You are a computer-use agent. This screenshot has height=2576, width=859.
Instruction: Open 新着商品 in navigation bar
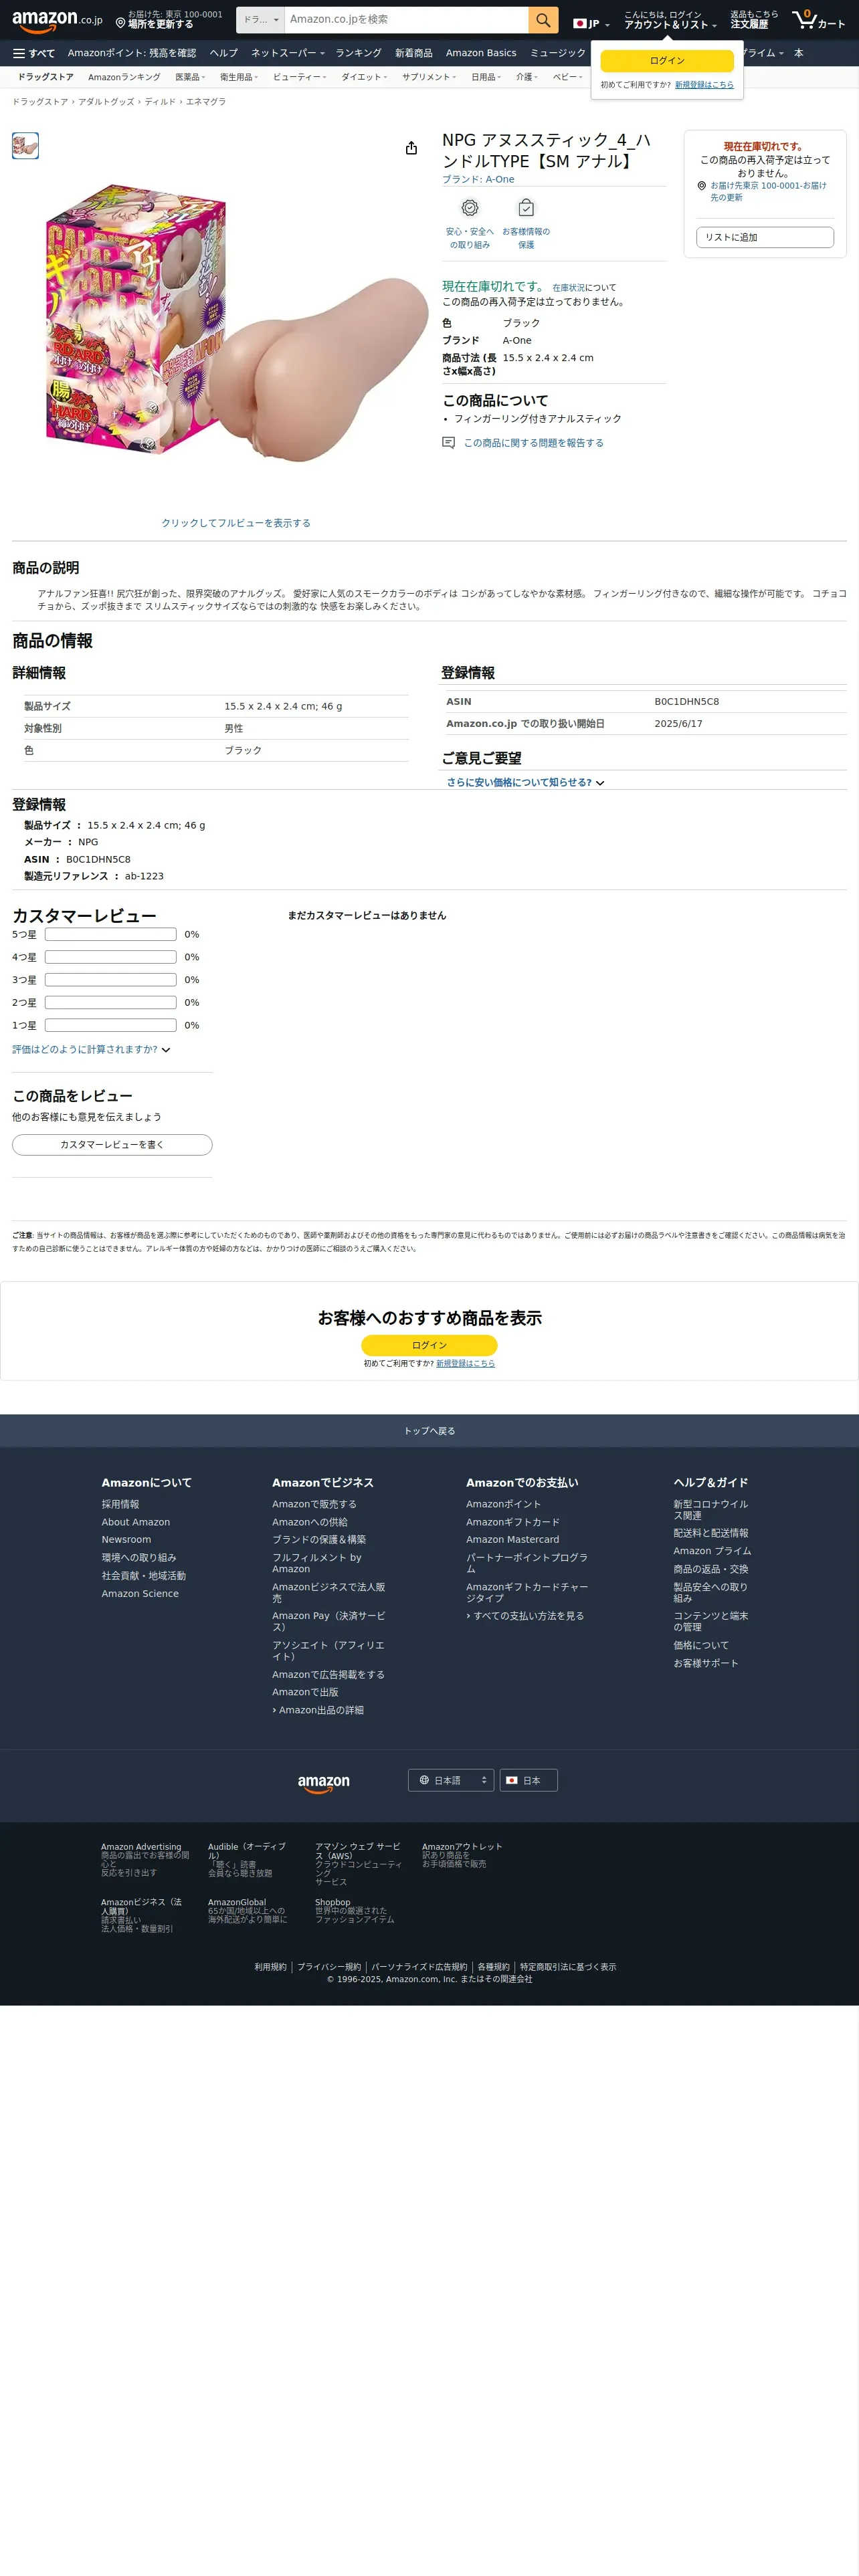point(414,53)
